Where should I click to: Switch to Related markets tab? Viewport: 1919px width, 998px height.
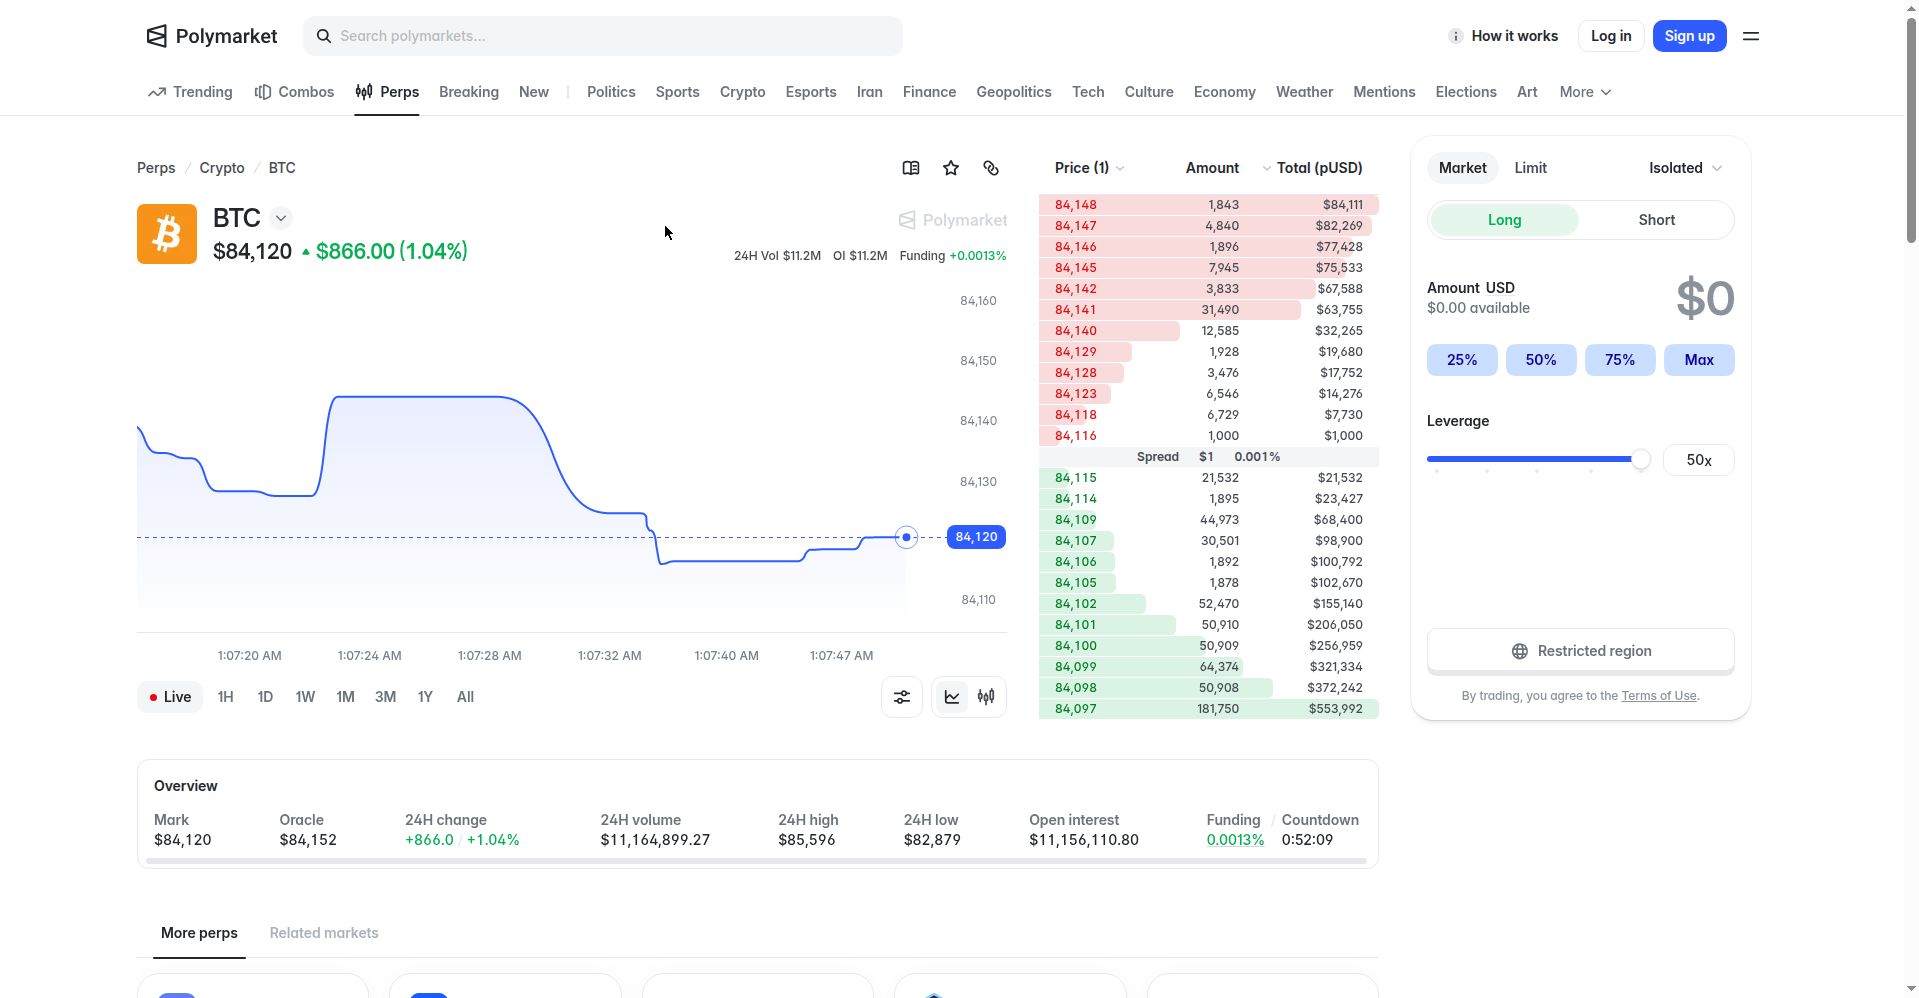tap(324, 933)
